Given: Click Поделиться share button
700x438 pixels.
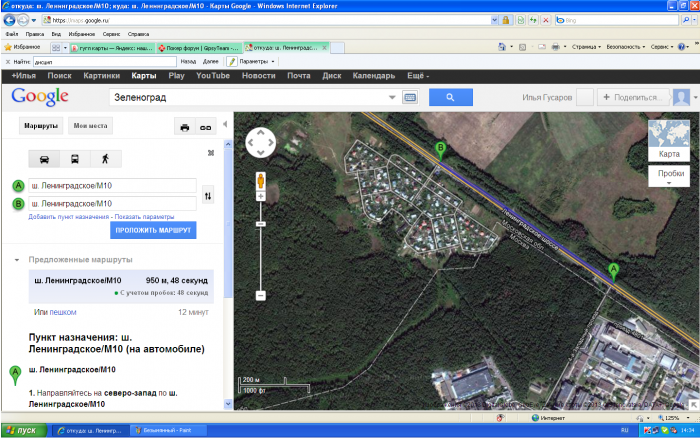Looking at the screenshot, I should 631,97.
